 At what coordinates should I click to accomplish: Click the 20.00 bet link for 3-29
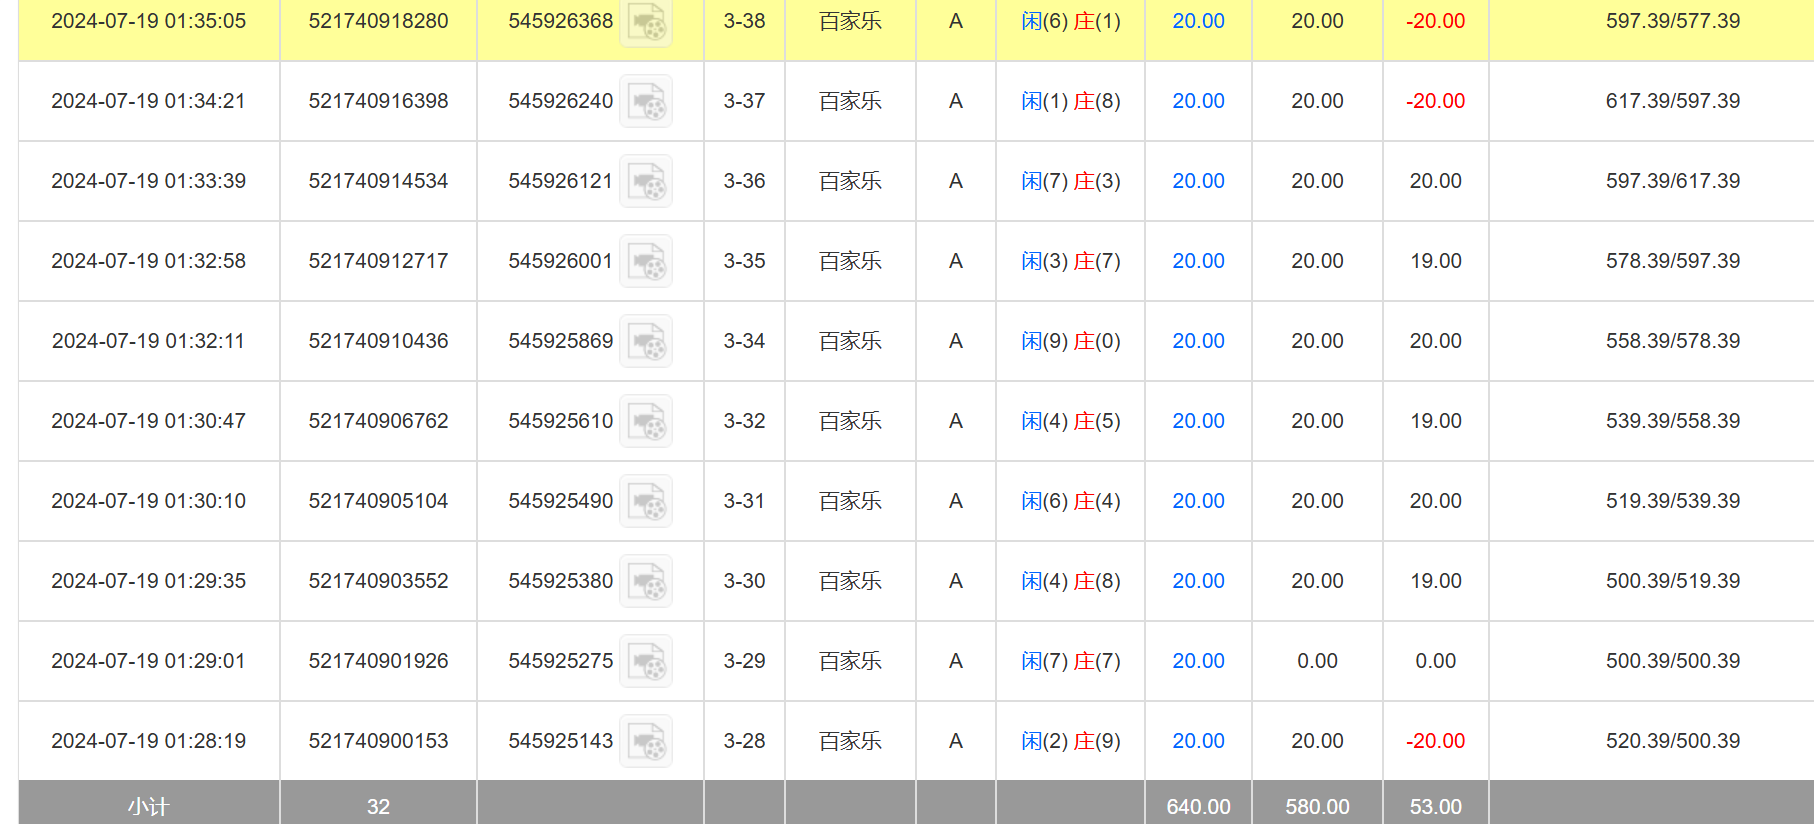coord(1198,661)
